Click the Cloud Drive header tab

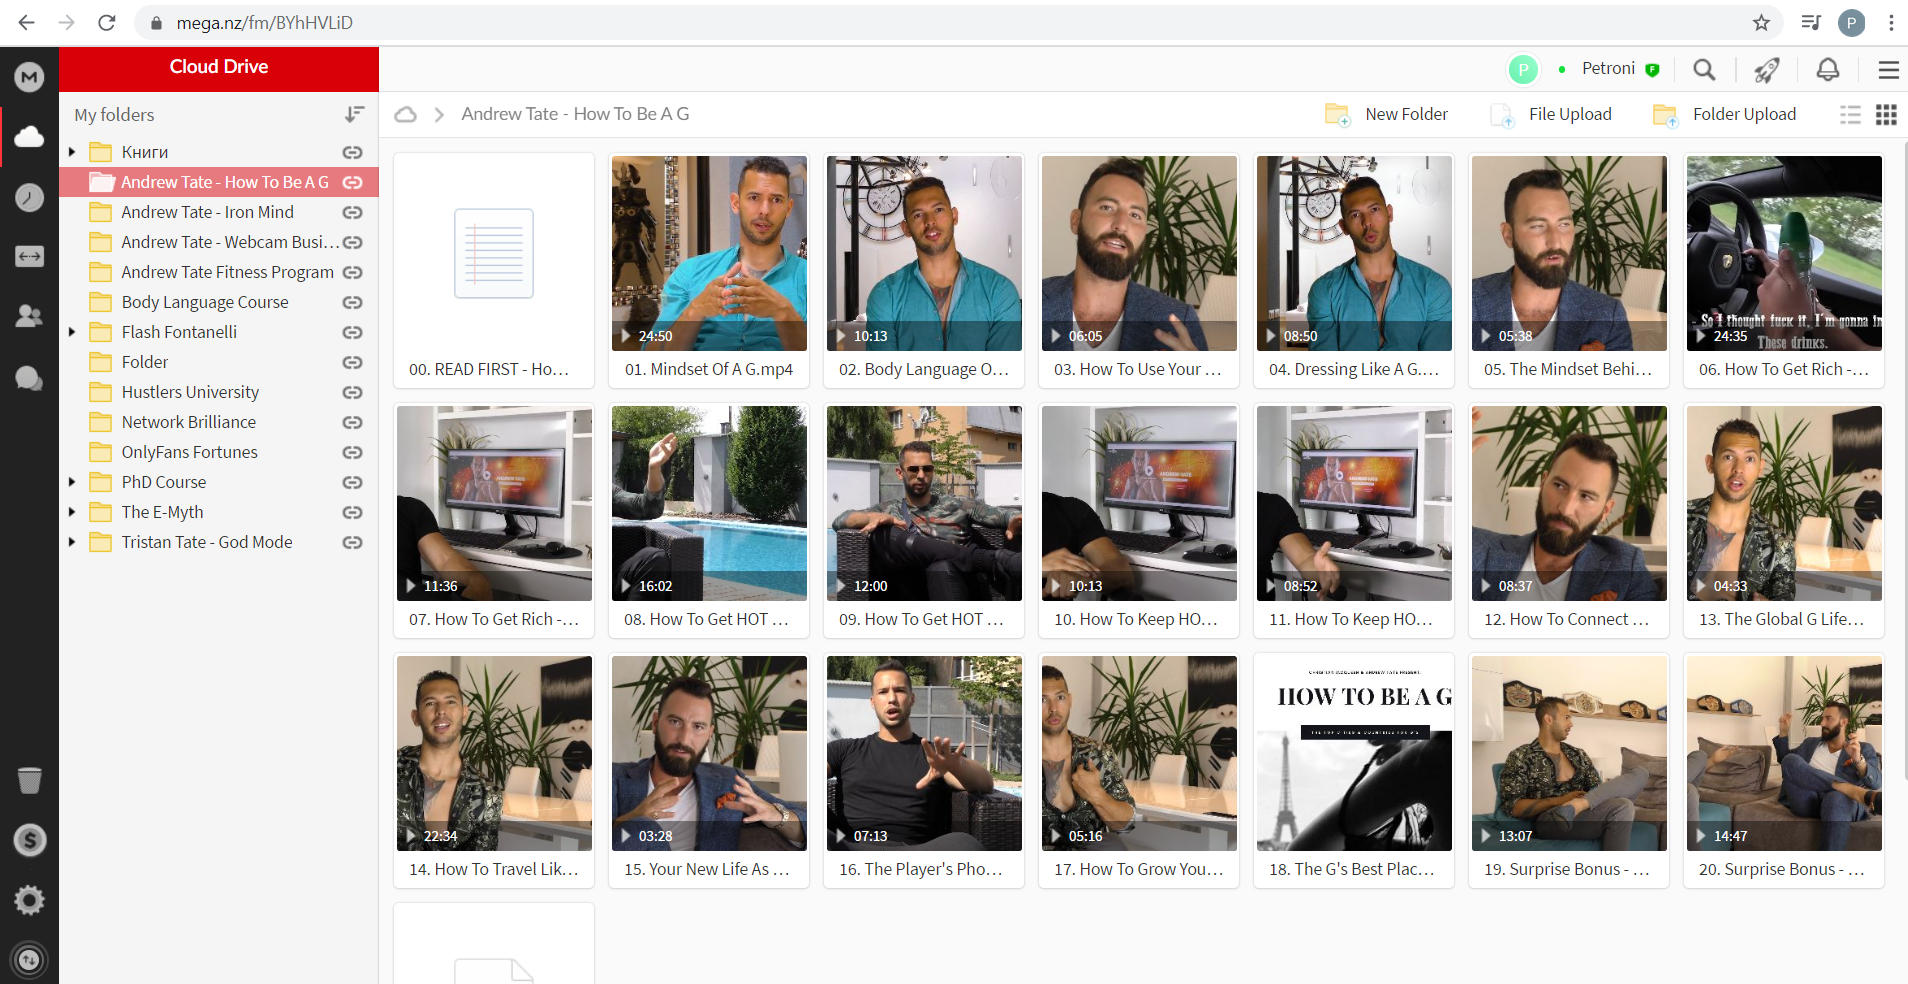(x=219, y=67)
